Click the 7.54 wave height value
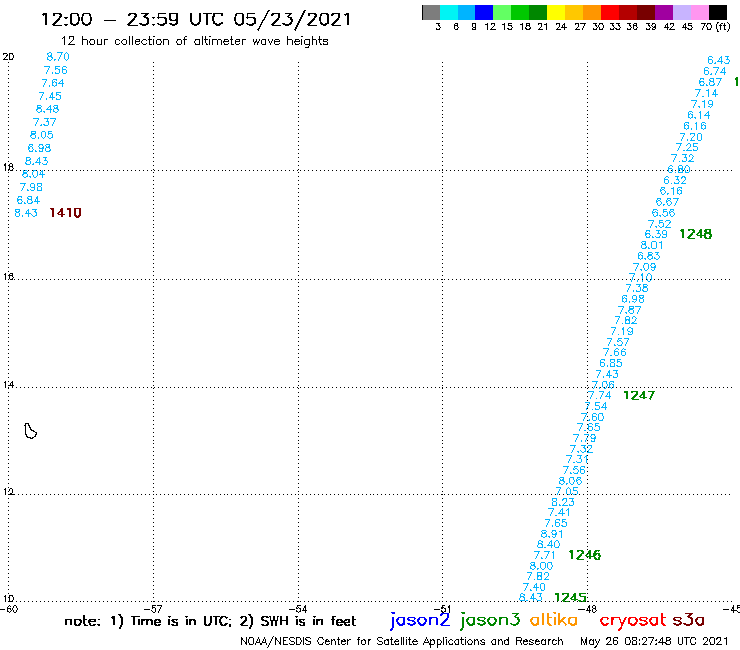740x650 pixels. coord(596,406)
